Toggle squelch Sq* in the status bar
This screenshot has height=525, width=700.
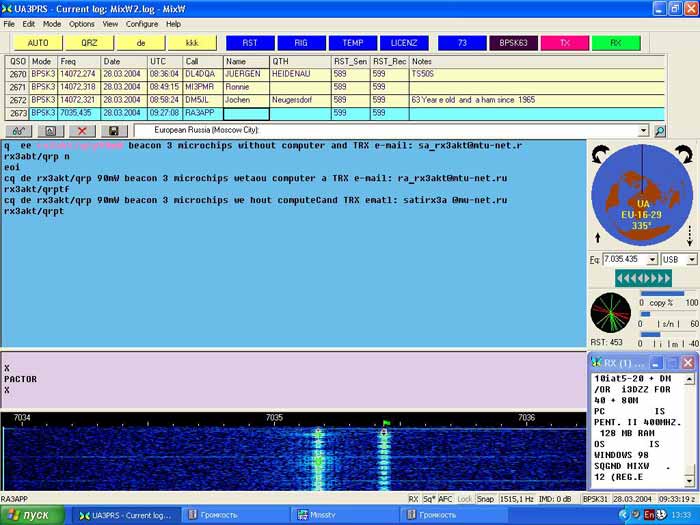[429, 498]
